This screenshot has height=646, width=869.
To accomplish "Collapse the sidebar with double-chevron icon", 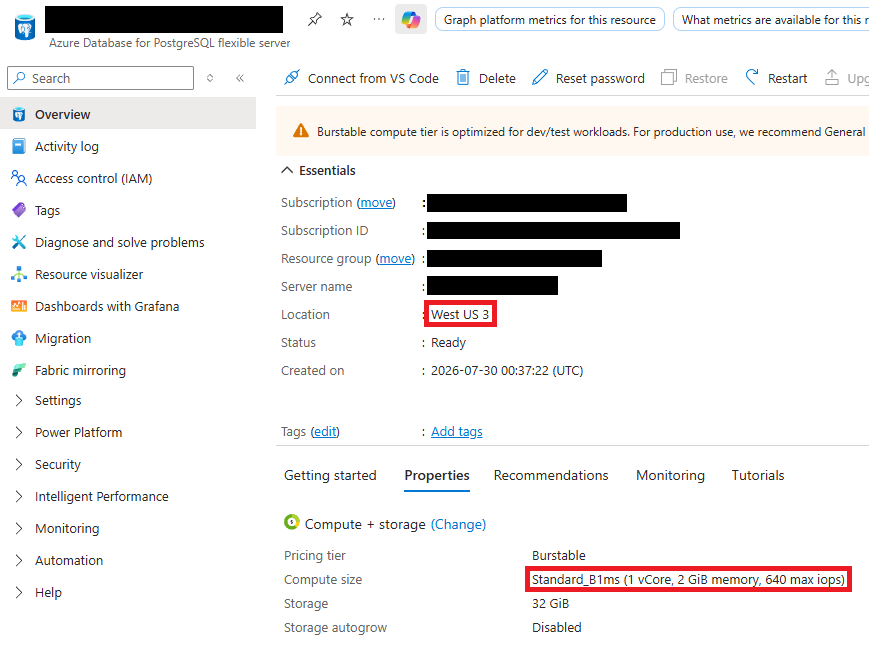I will (240, 78).
